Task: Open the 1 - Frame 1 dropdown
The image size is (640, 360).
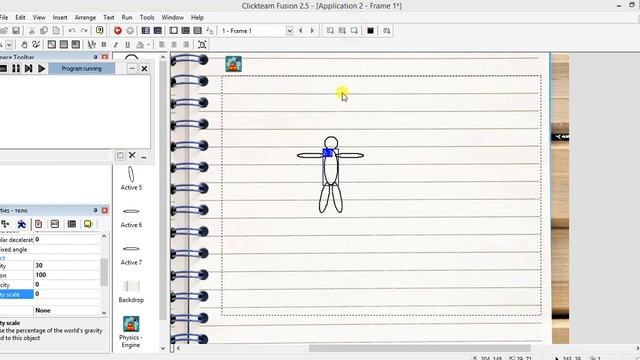Action: (x=289, y=31)
